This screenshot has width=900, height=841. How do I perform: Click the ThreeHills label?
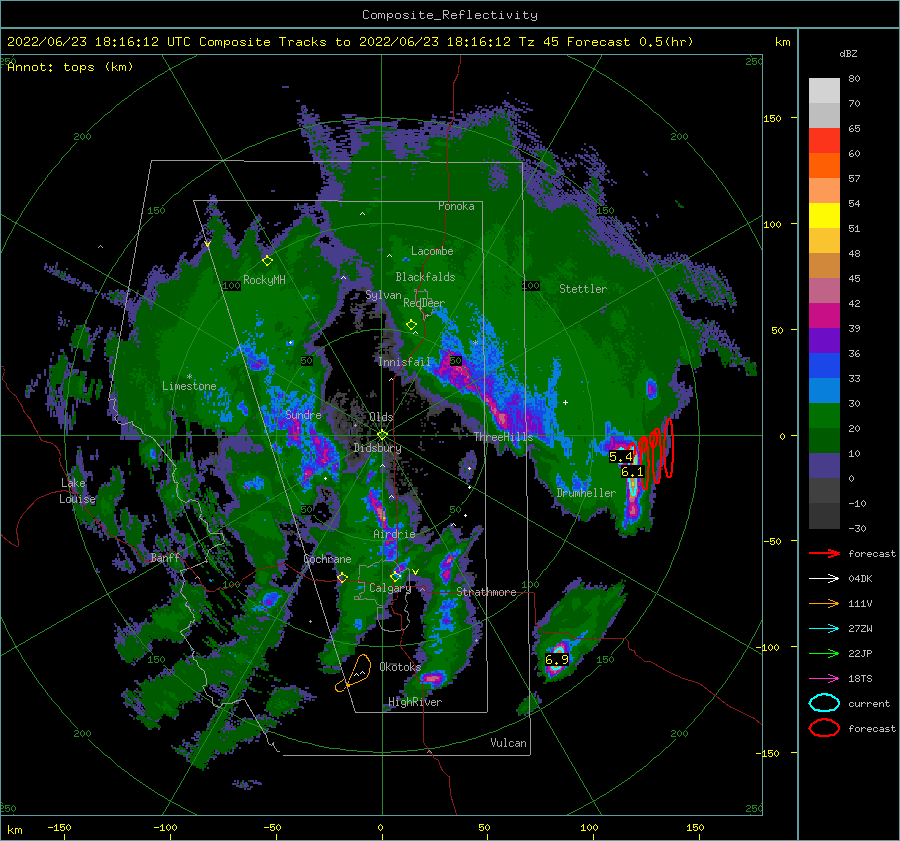tap(503, 437)
